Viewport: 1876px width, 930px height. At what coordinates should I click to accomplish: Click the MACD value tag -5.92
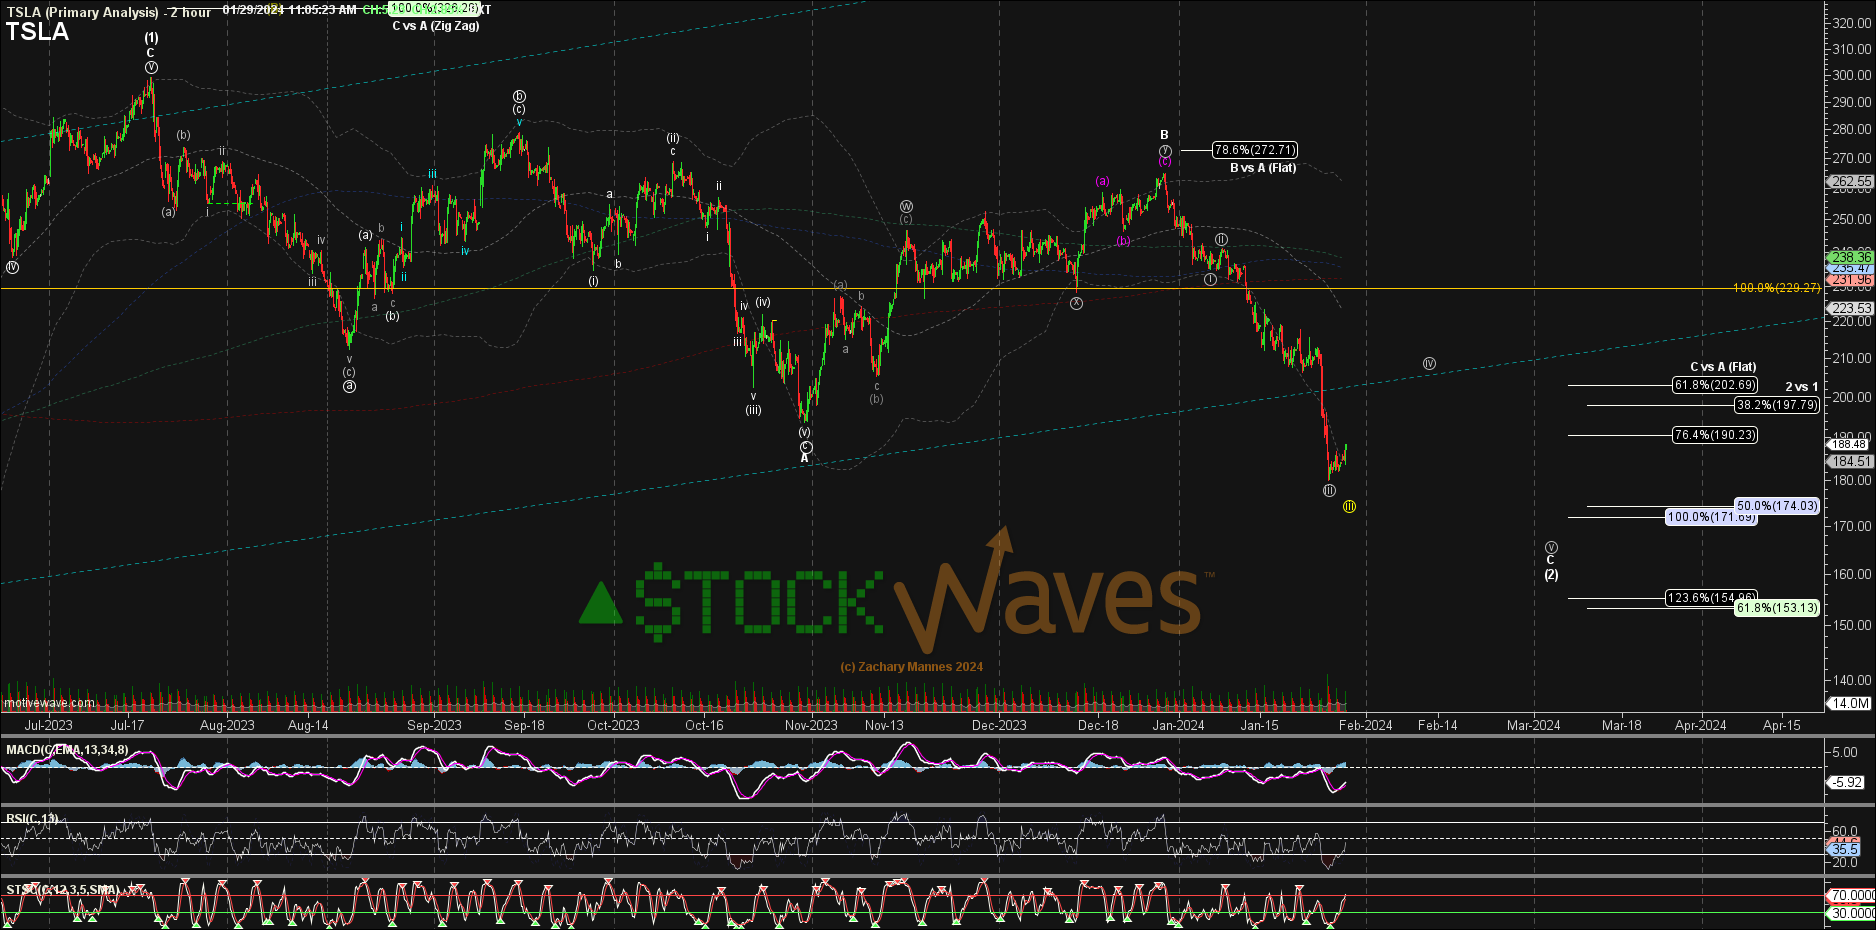[x=1847, y=783]
